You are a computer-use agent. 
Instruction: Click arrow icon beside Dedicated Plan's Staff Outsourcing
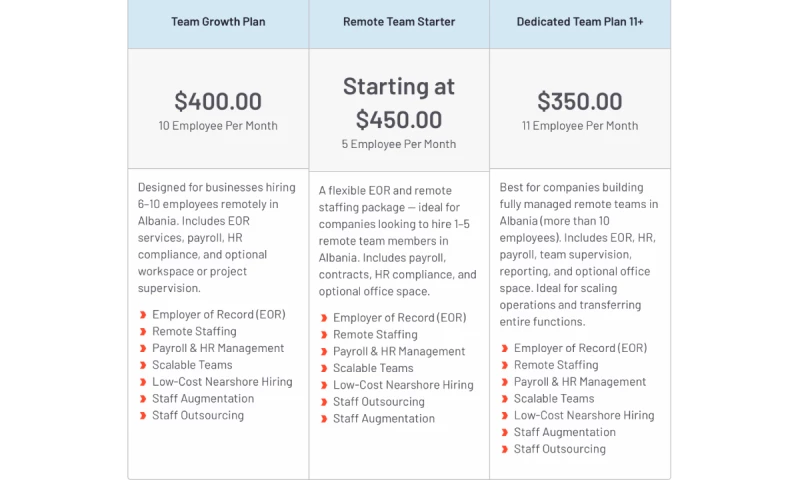pyautogui.click(x=505, y=450)
